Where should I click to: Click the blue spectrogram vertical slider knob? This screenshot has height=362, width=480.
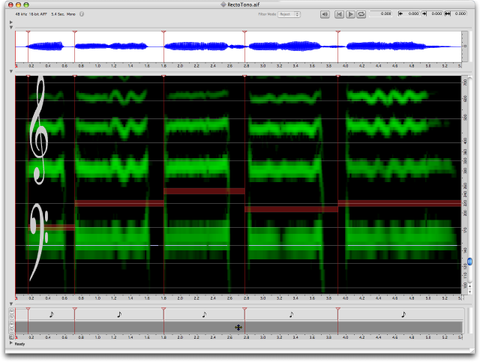click(470, 262)
